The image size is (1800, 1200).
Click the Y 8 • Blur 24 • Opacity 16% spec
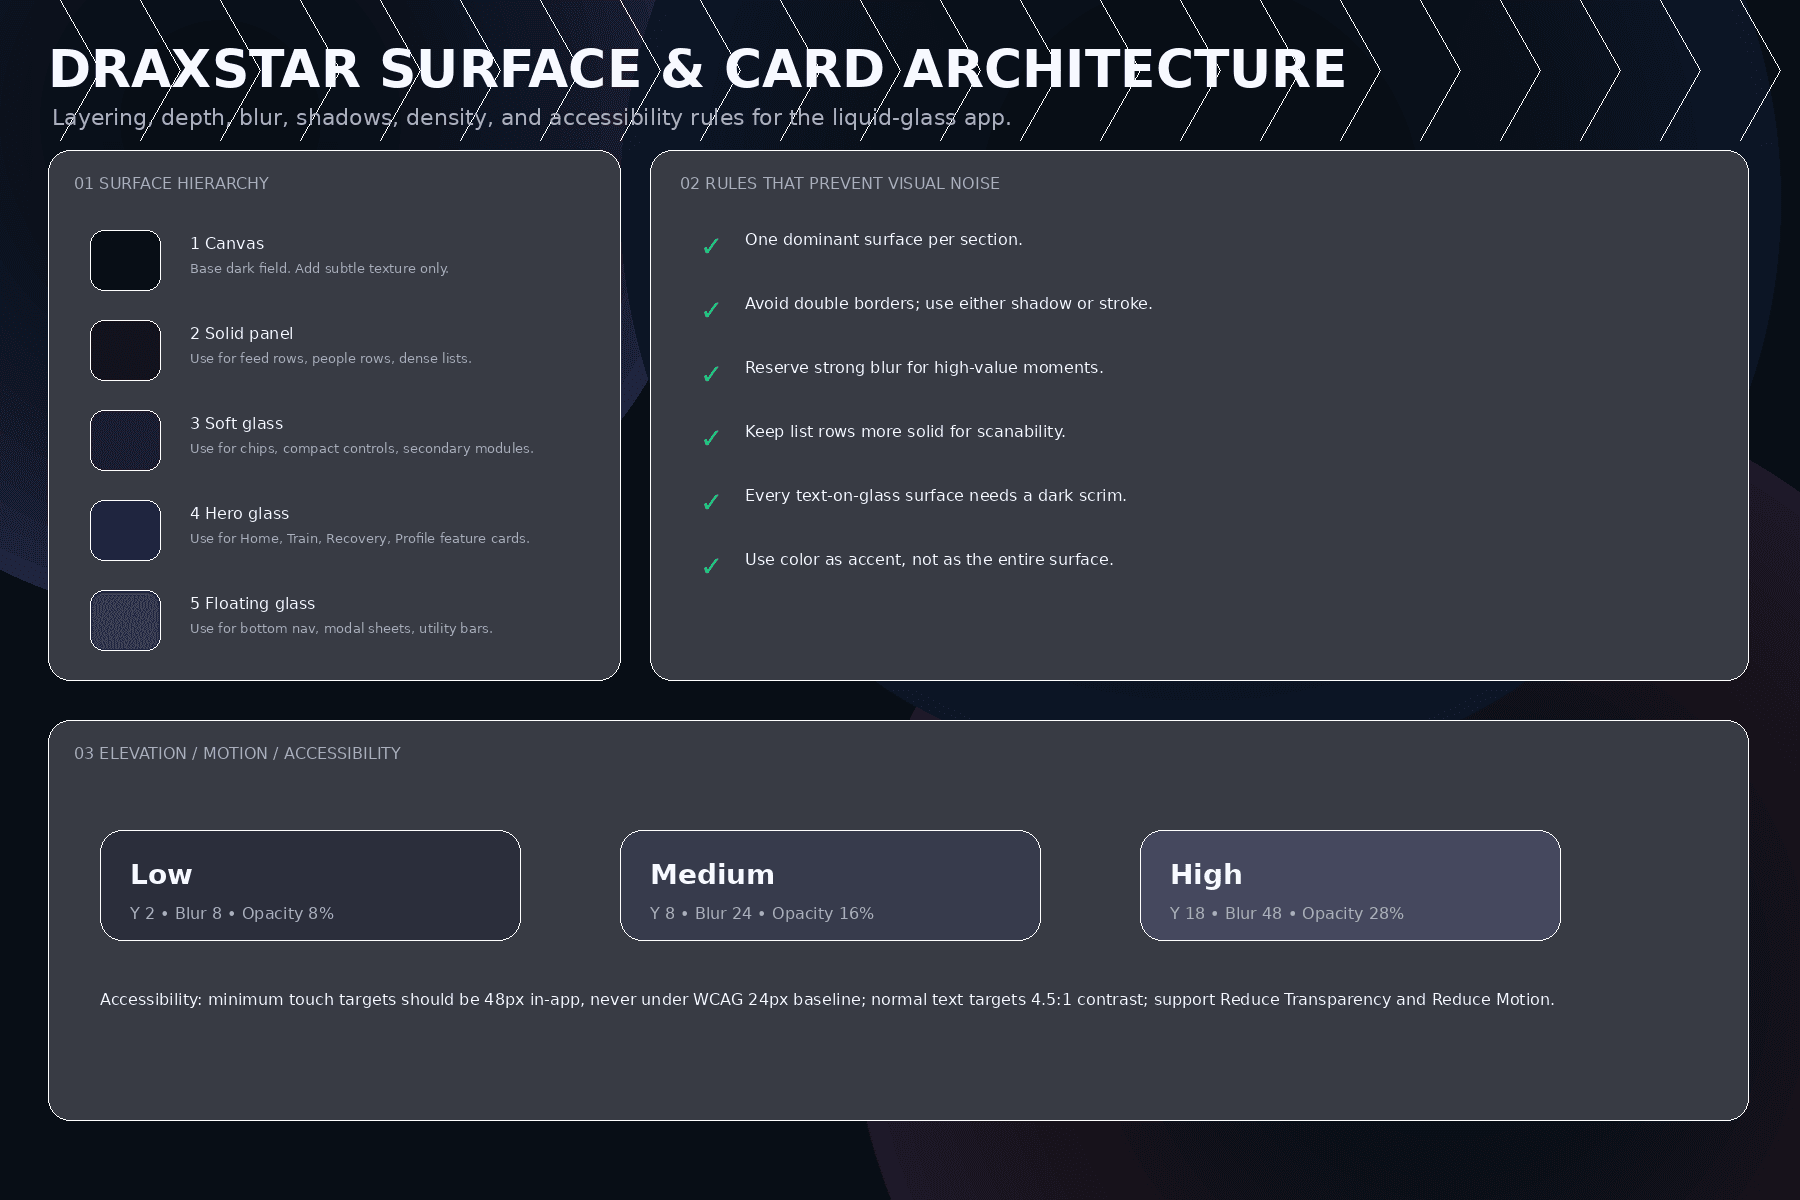(x=762, y=914)
